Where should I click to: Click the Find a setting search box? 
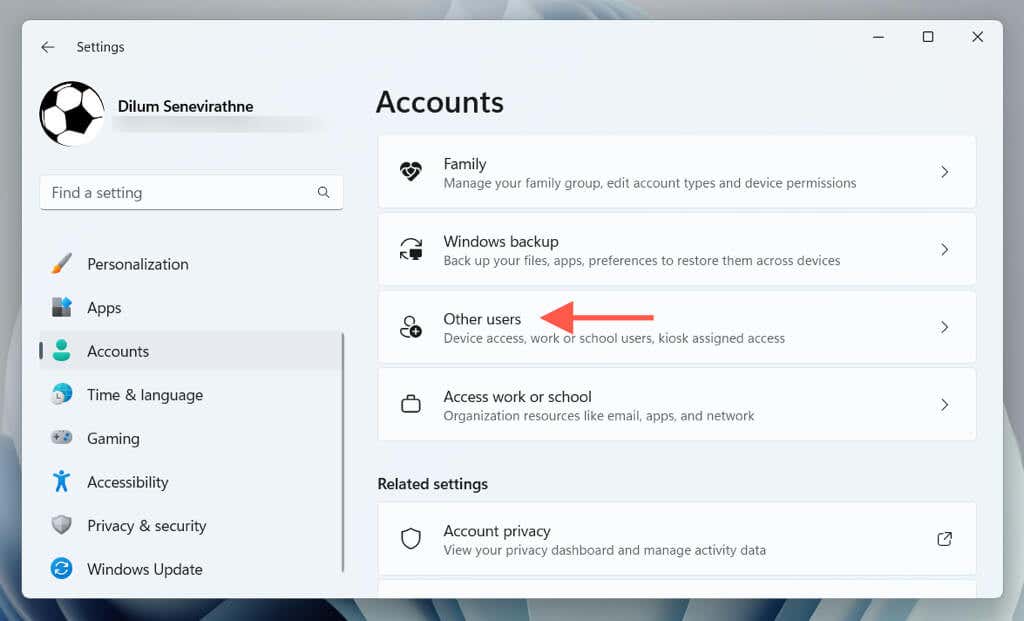[191, 193]
